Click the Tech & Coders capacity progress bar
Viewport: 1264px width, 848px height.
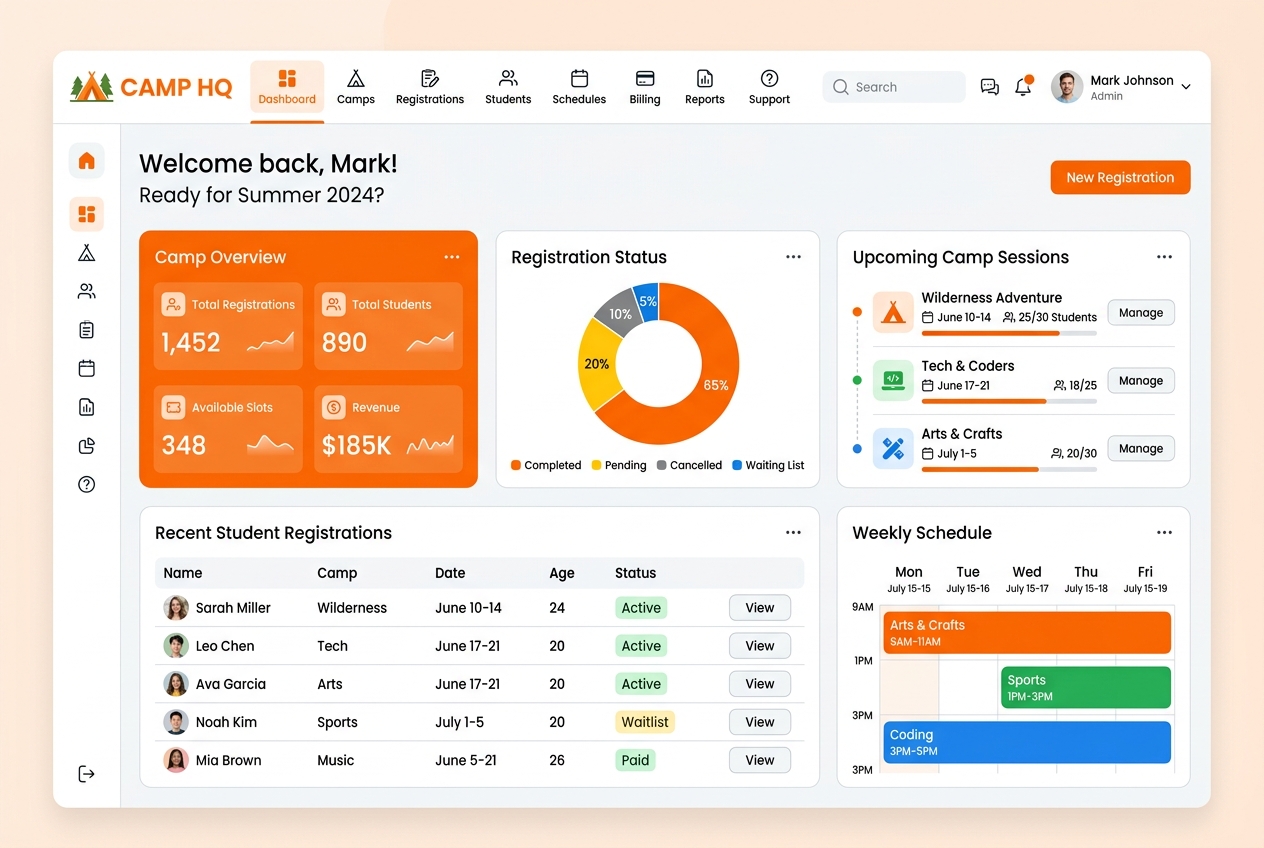click(1009, 401)
